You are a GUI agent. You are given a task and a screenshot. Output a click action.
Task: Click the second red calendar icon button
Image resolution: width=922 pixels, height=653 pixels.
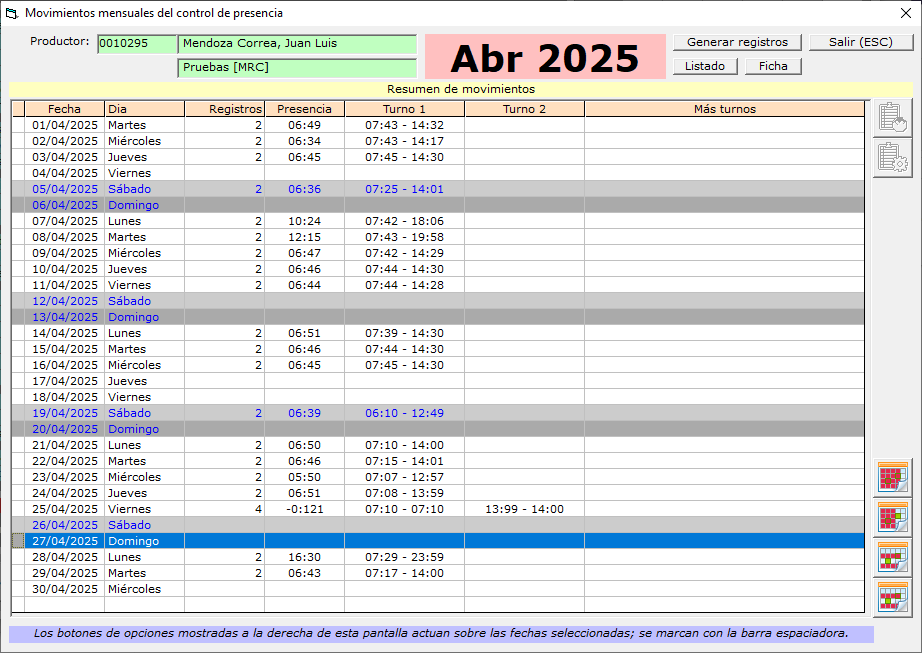892,518
